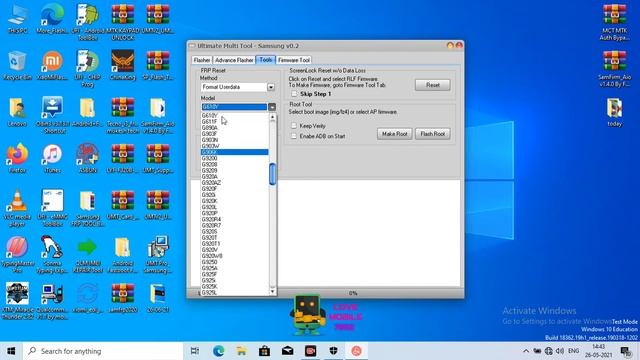Open the XiaoMiFlash desktop shortcut
This screenshot has width=640, height=360.
52,65
